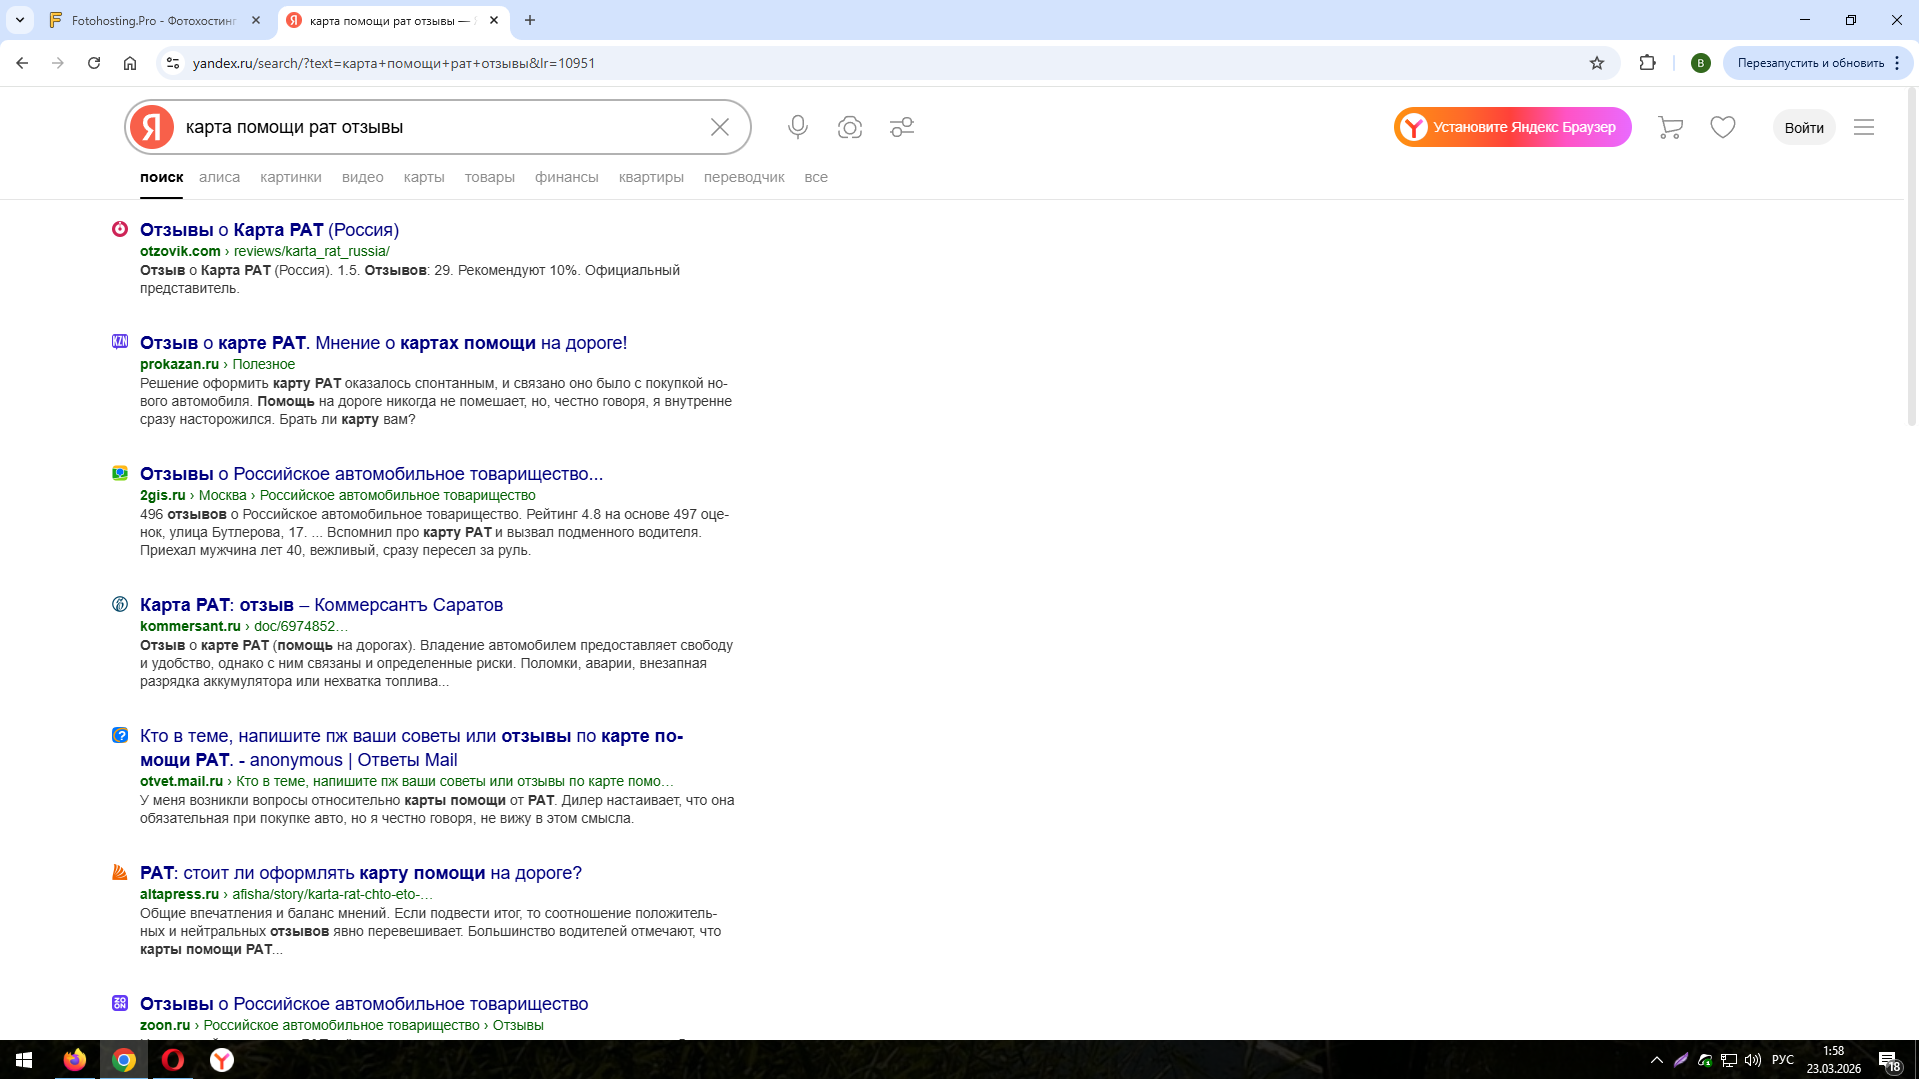This screenshot has height=1079, width=1919.
Task: Click the otzovik favicon beside first result
Action: (x=120, y=229)
